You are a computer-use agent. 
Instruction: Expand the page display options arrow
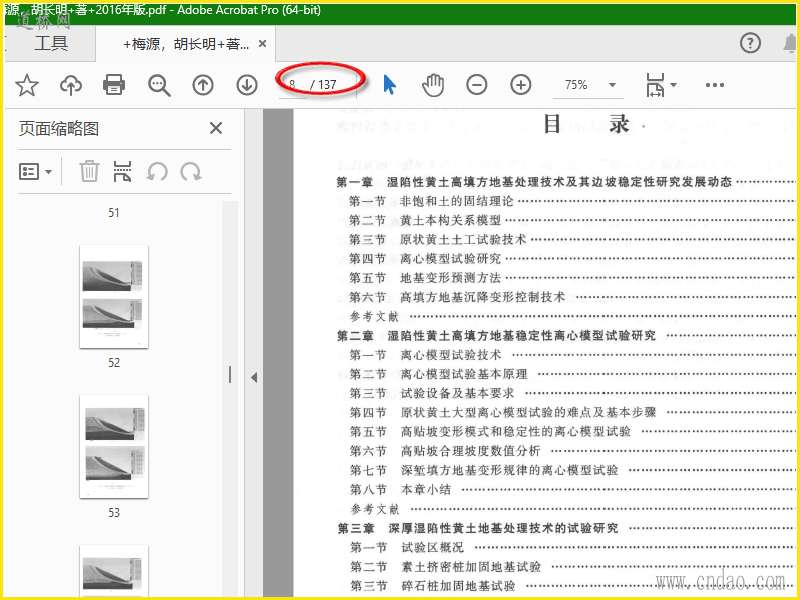[x=673, y=85]
